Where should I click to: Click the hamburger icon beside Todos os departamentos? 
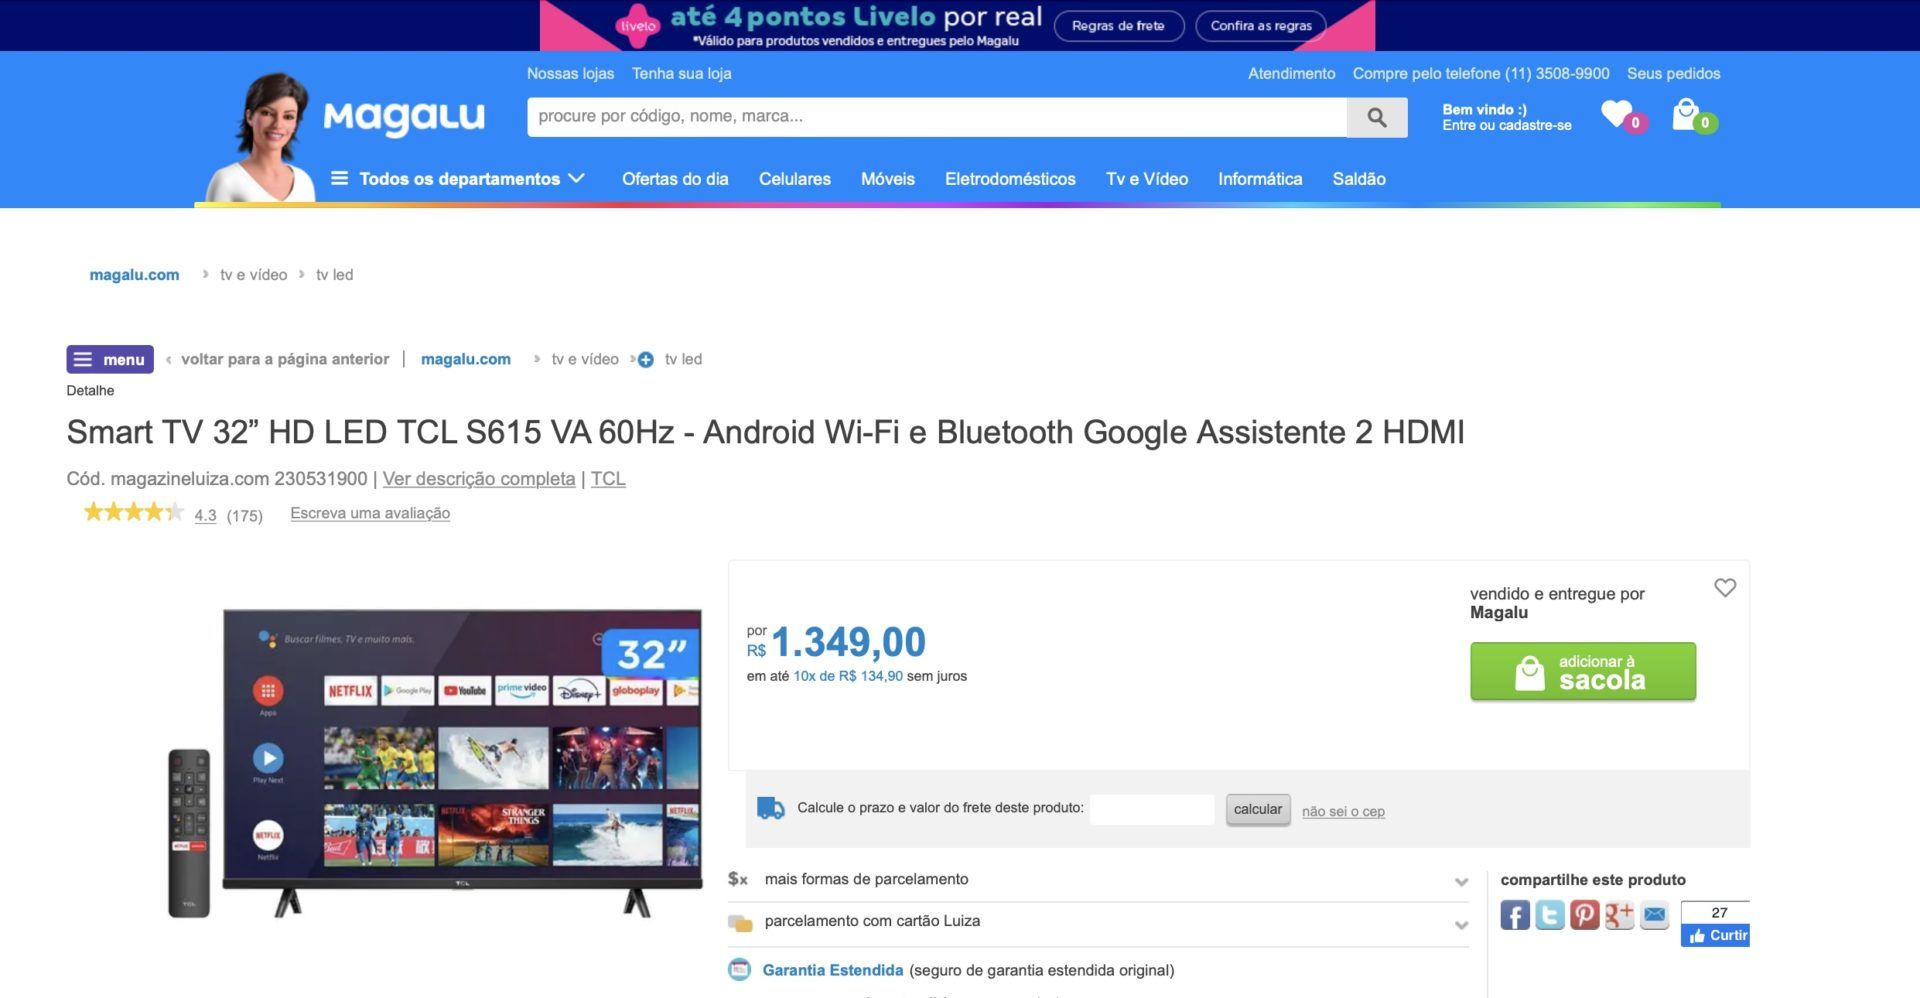(339, 178)
